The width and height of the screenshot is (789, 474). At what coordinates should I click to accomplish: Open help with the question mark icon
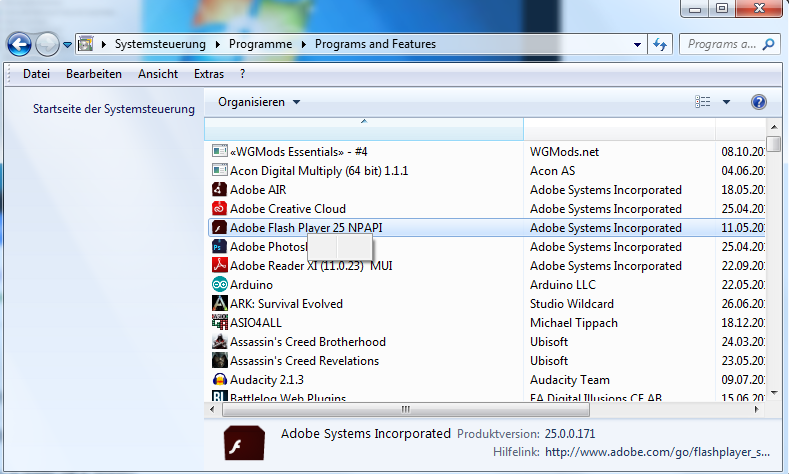(758, 102)
